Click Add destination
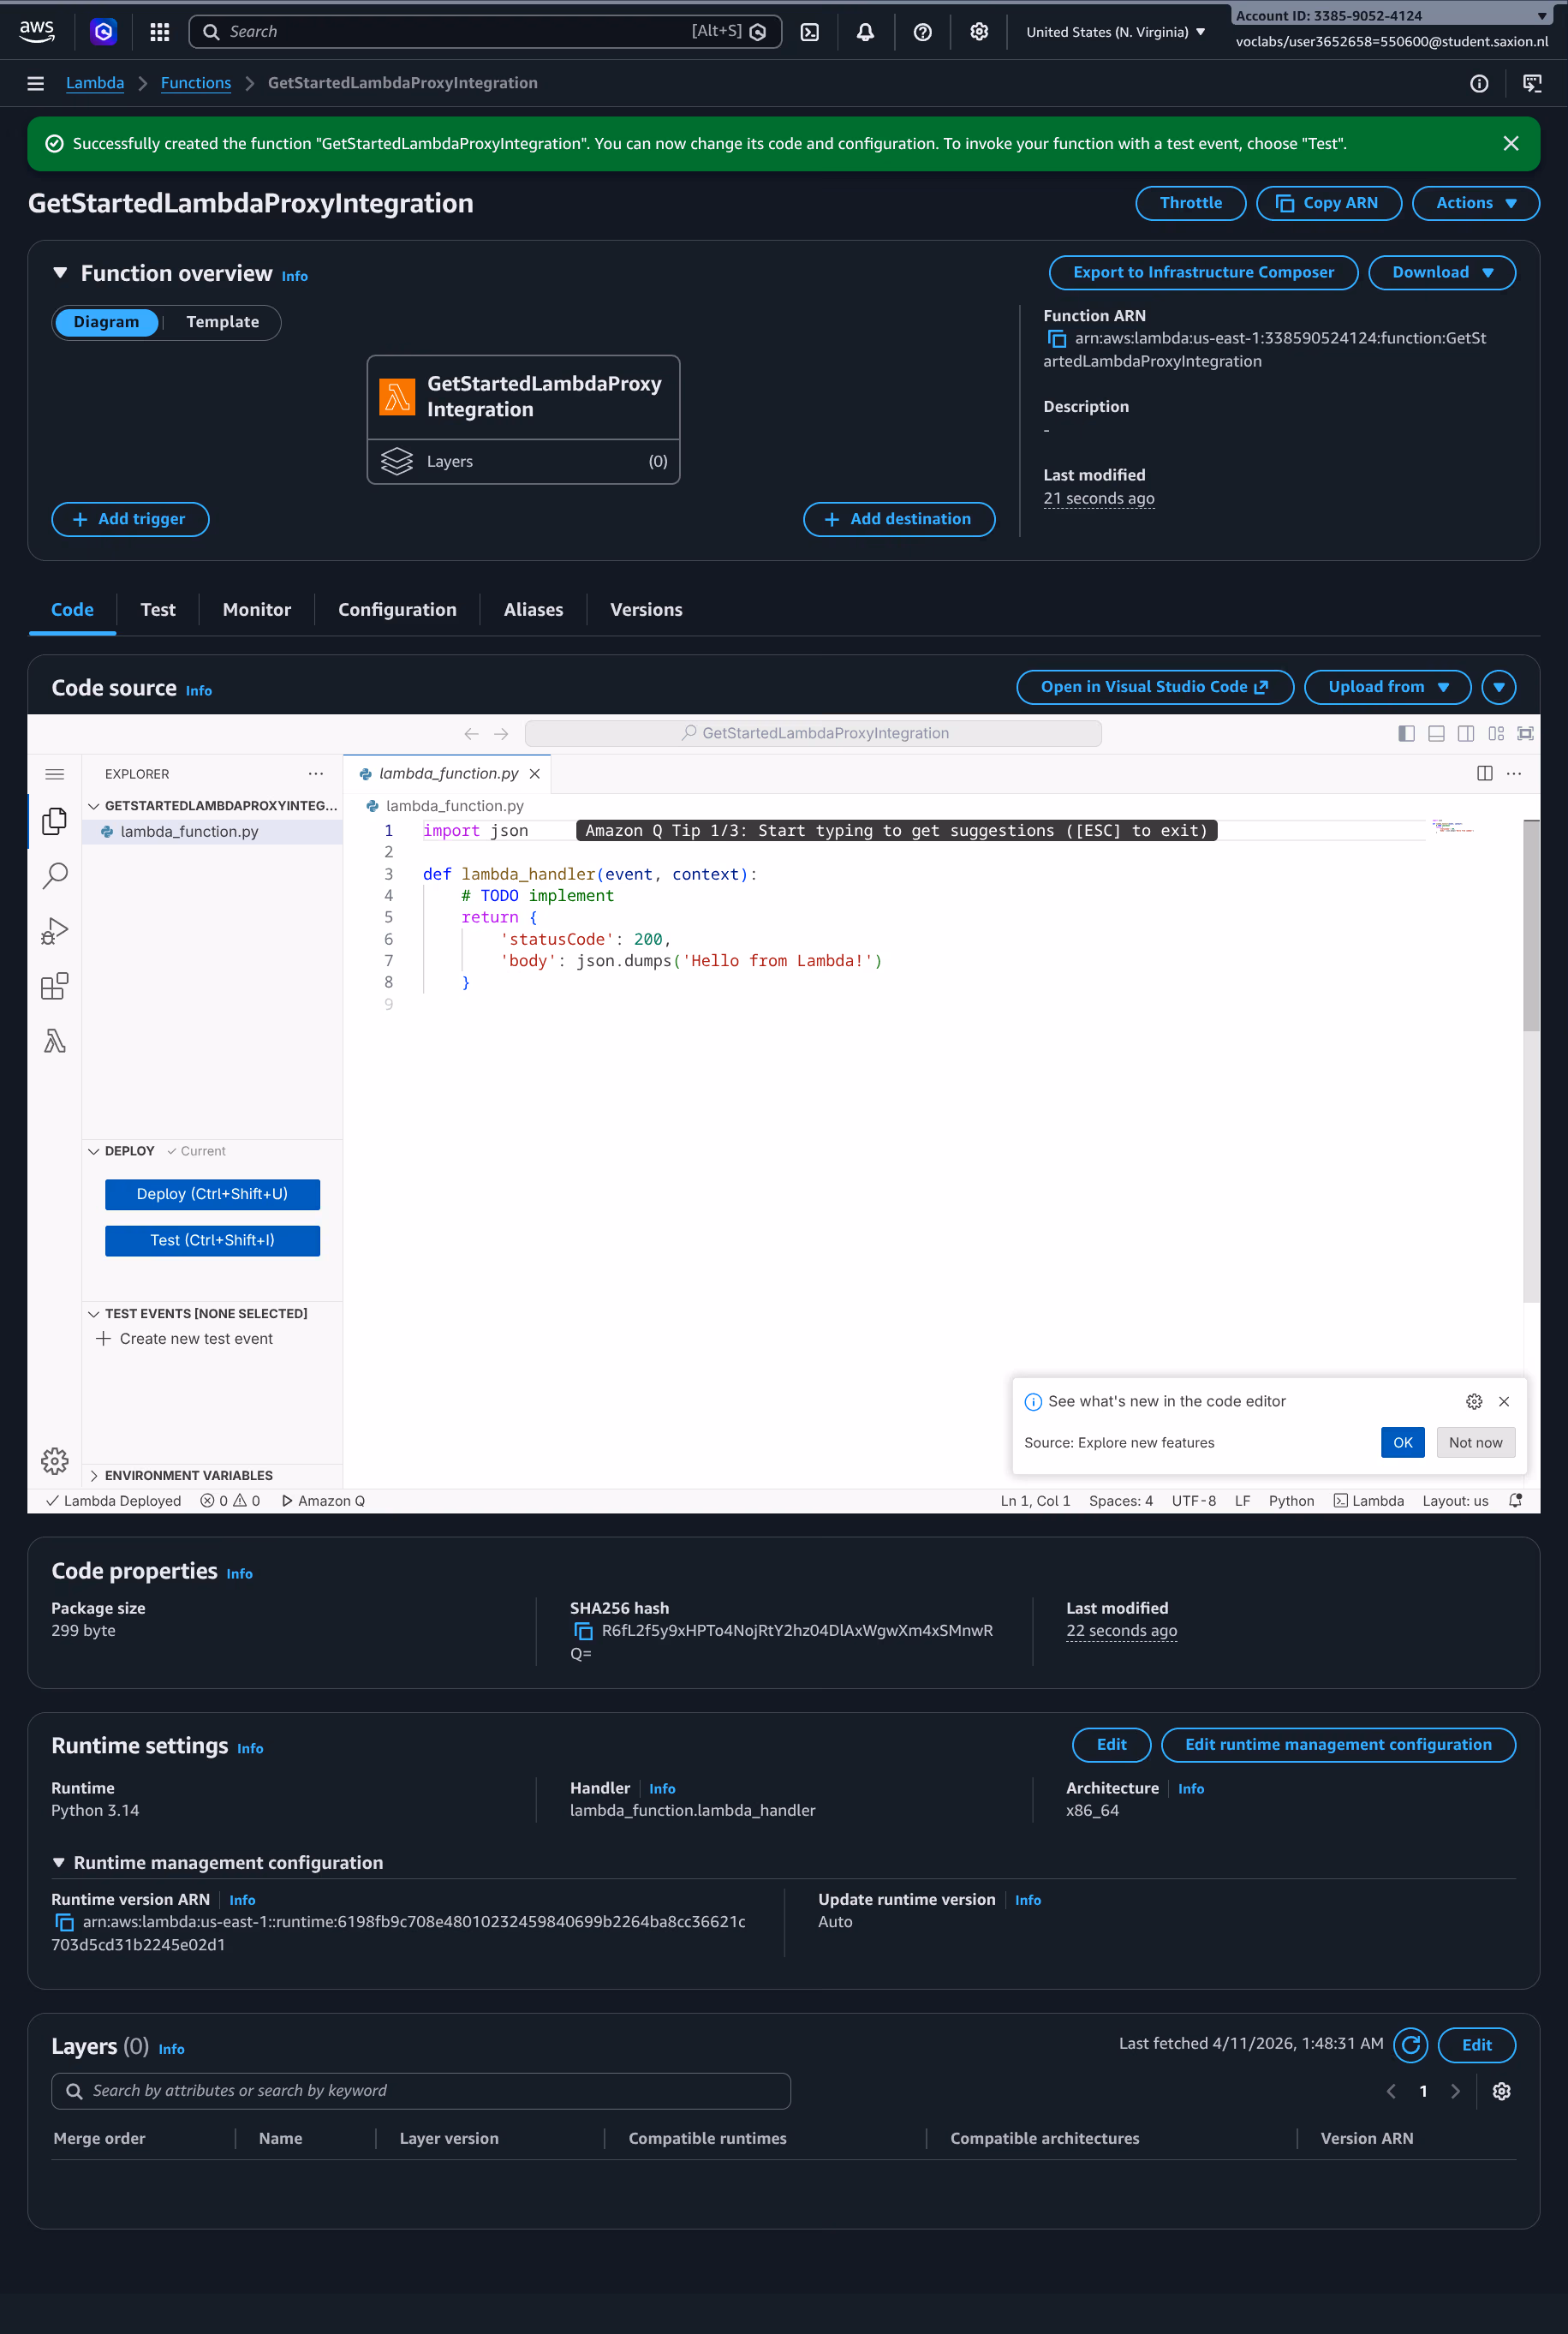Viewport: 1568px width, 2334px height. tap(899, 519)
